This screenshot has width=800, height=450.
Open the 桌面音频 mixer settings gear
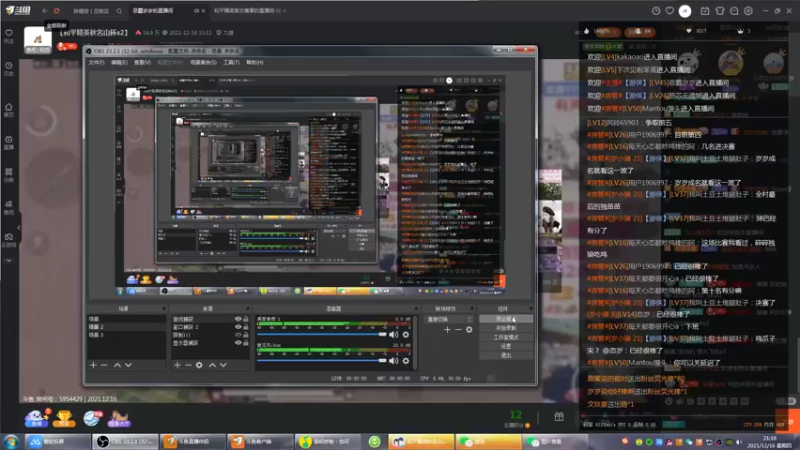[406, 335]
